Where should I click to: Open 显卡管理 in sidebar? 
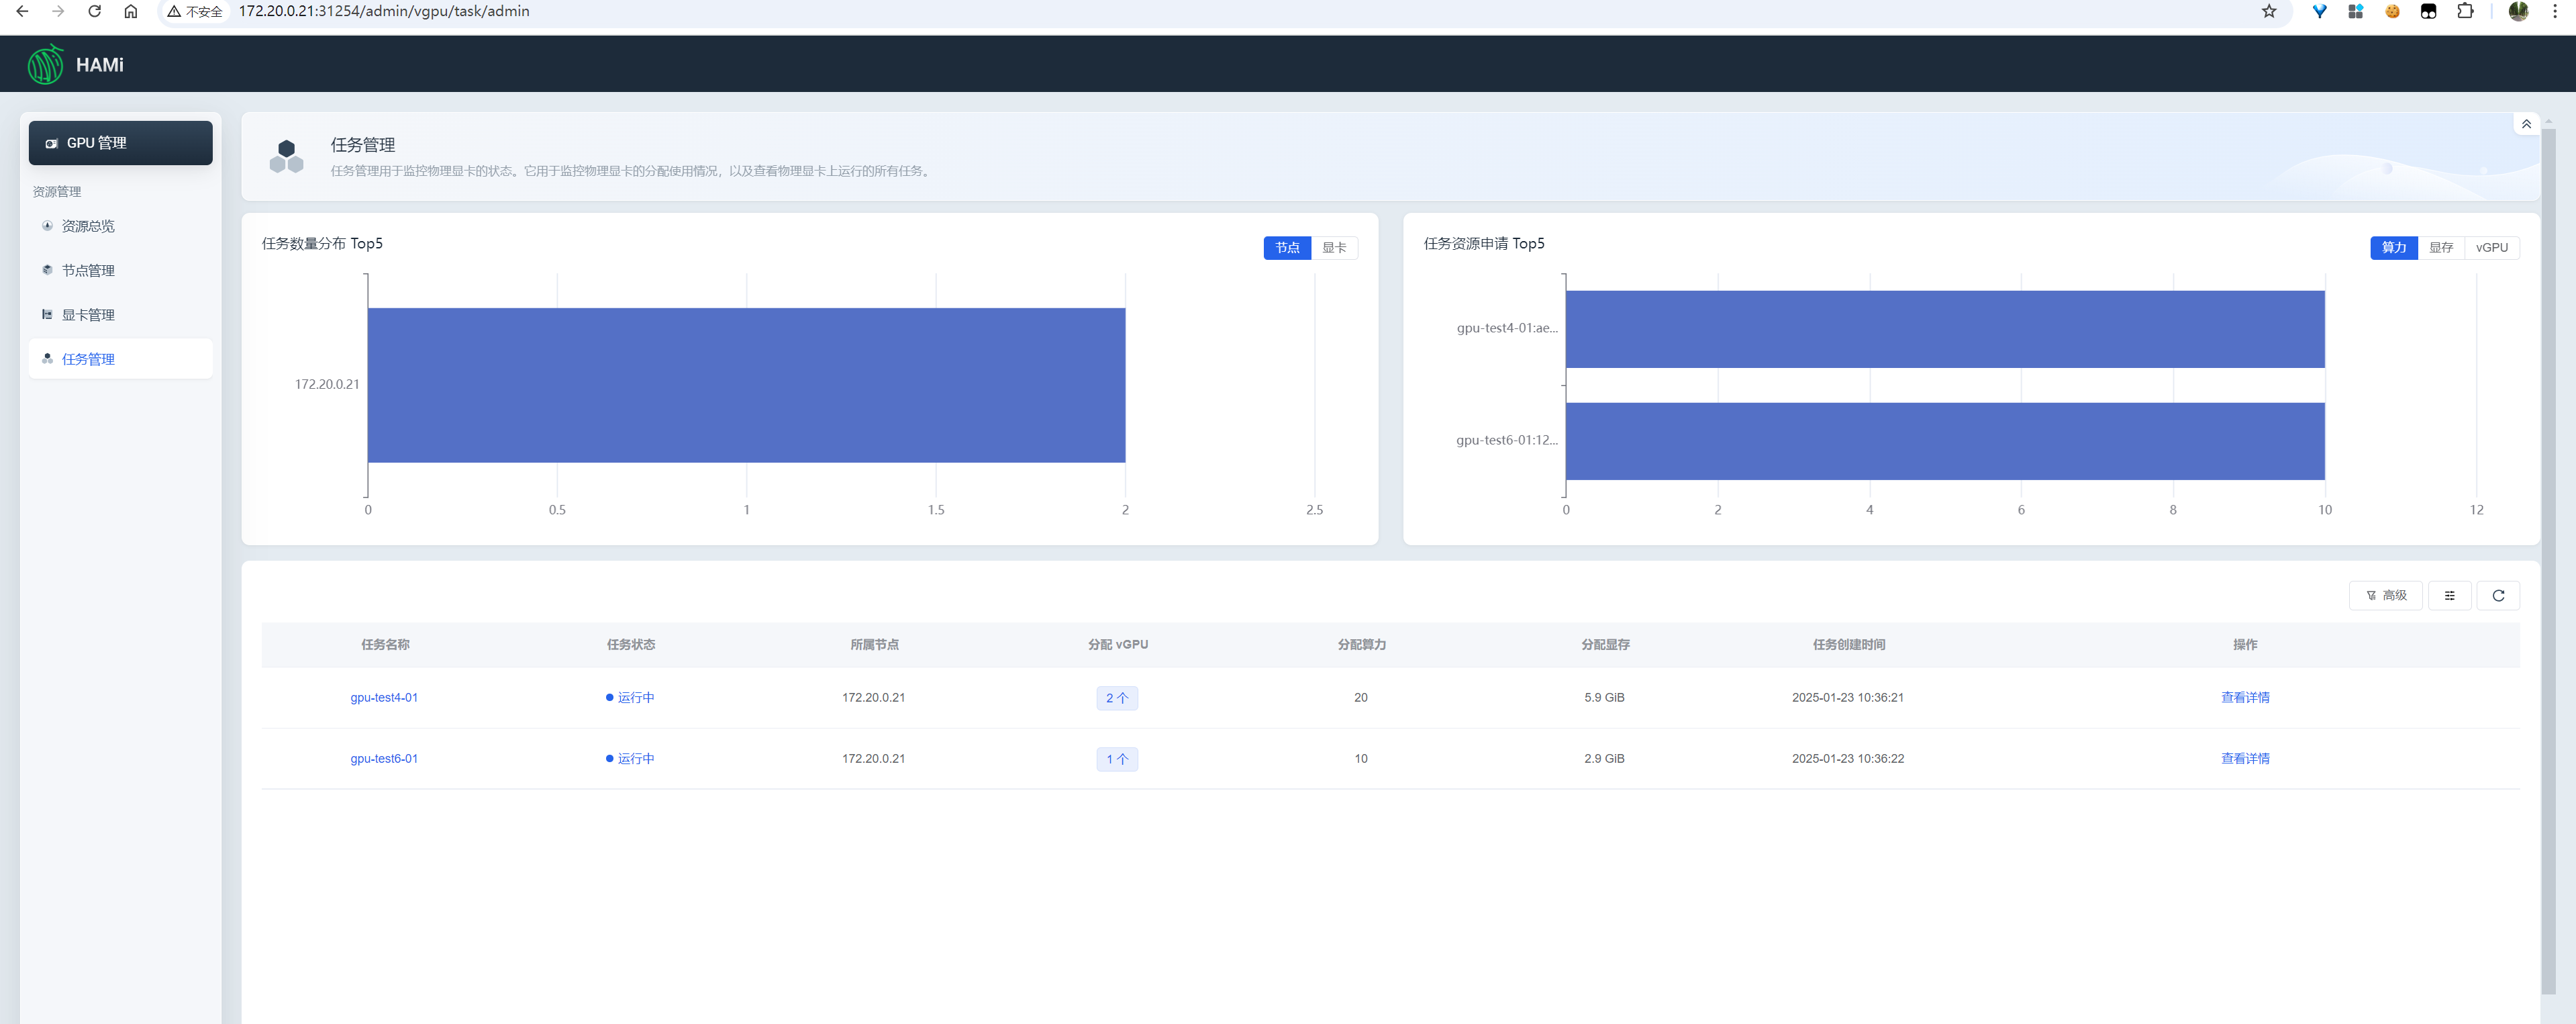click(88, 315)
